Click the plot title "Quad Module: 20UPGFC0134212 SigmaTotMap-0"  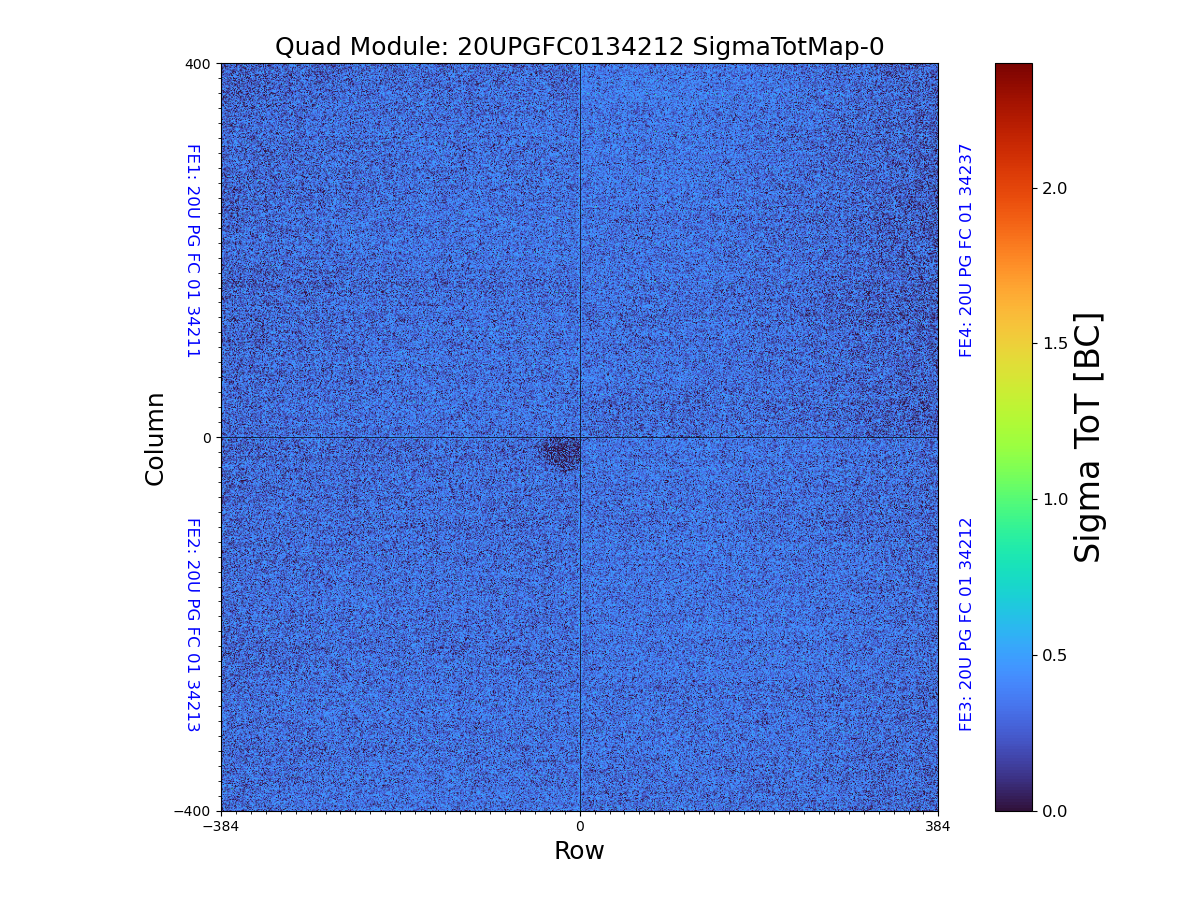coord(579,47)
